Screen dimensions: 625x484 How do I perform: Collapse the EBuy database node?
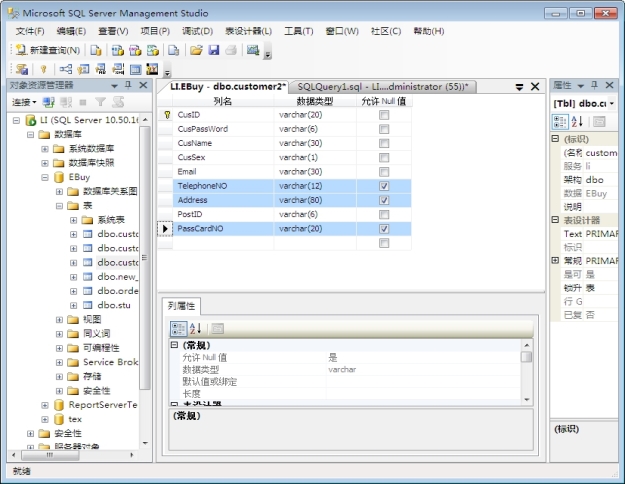pyautogui.click(x=45, y=177)
